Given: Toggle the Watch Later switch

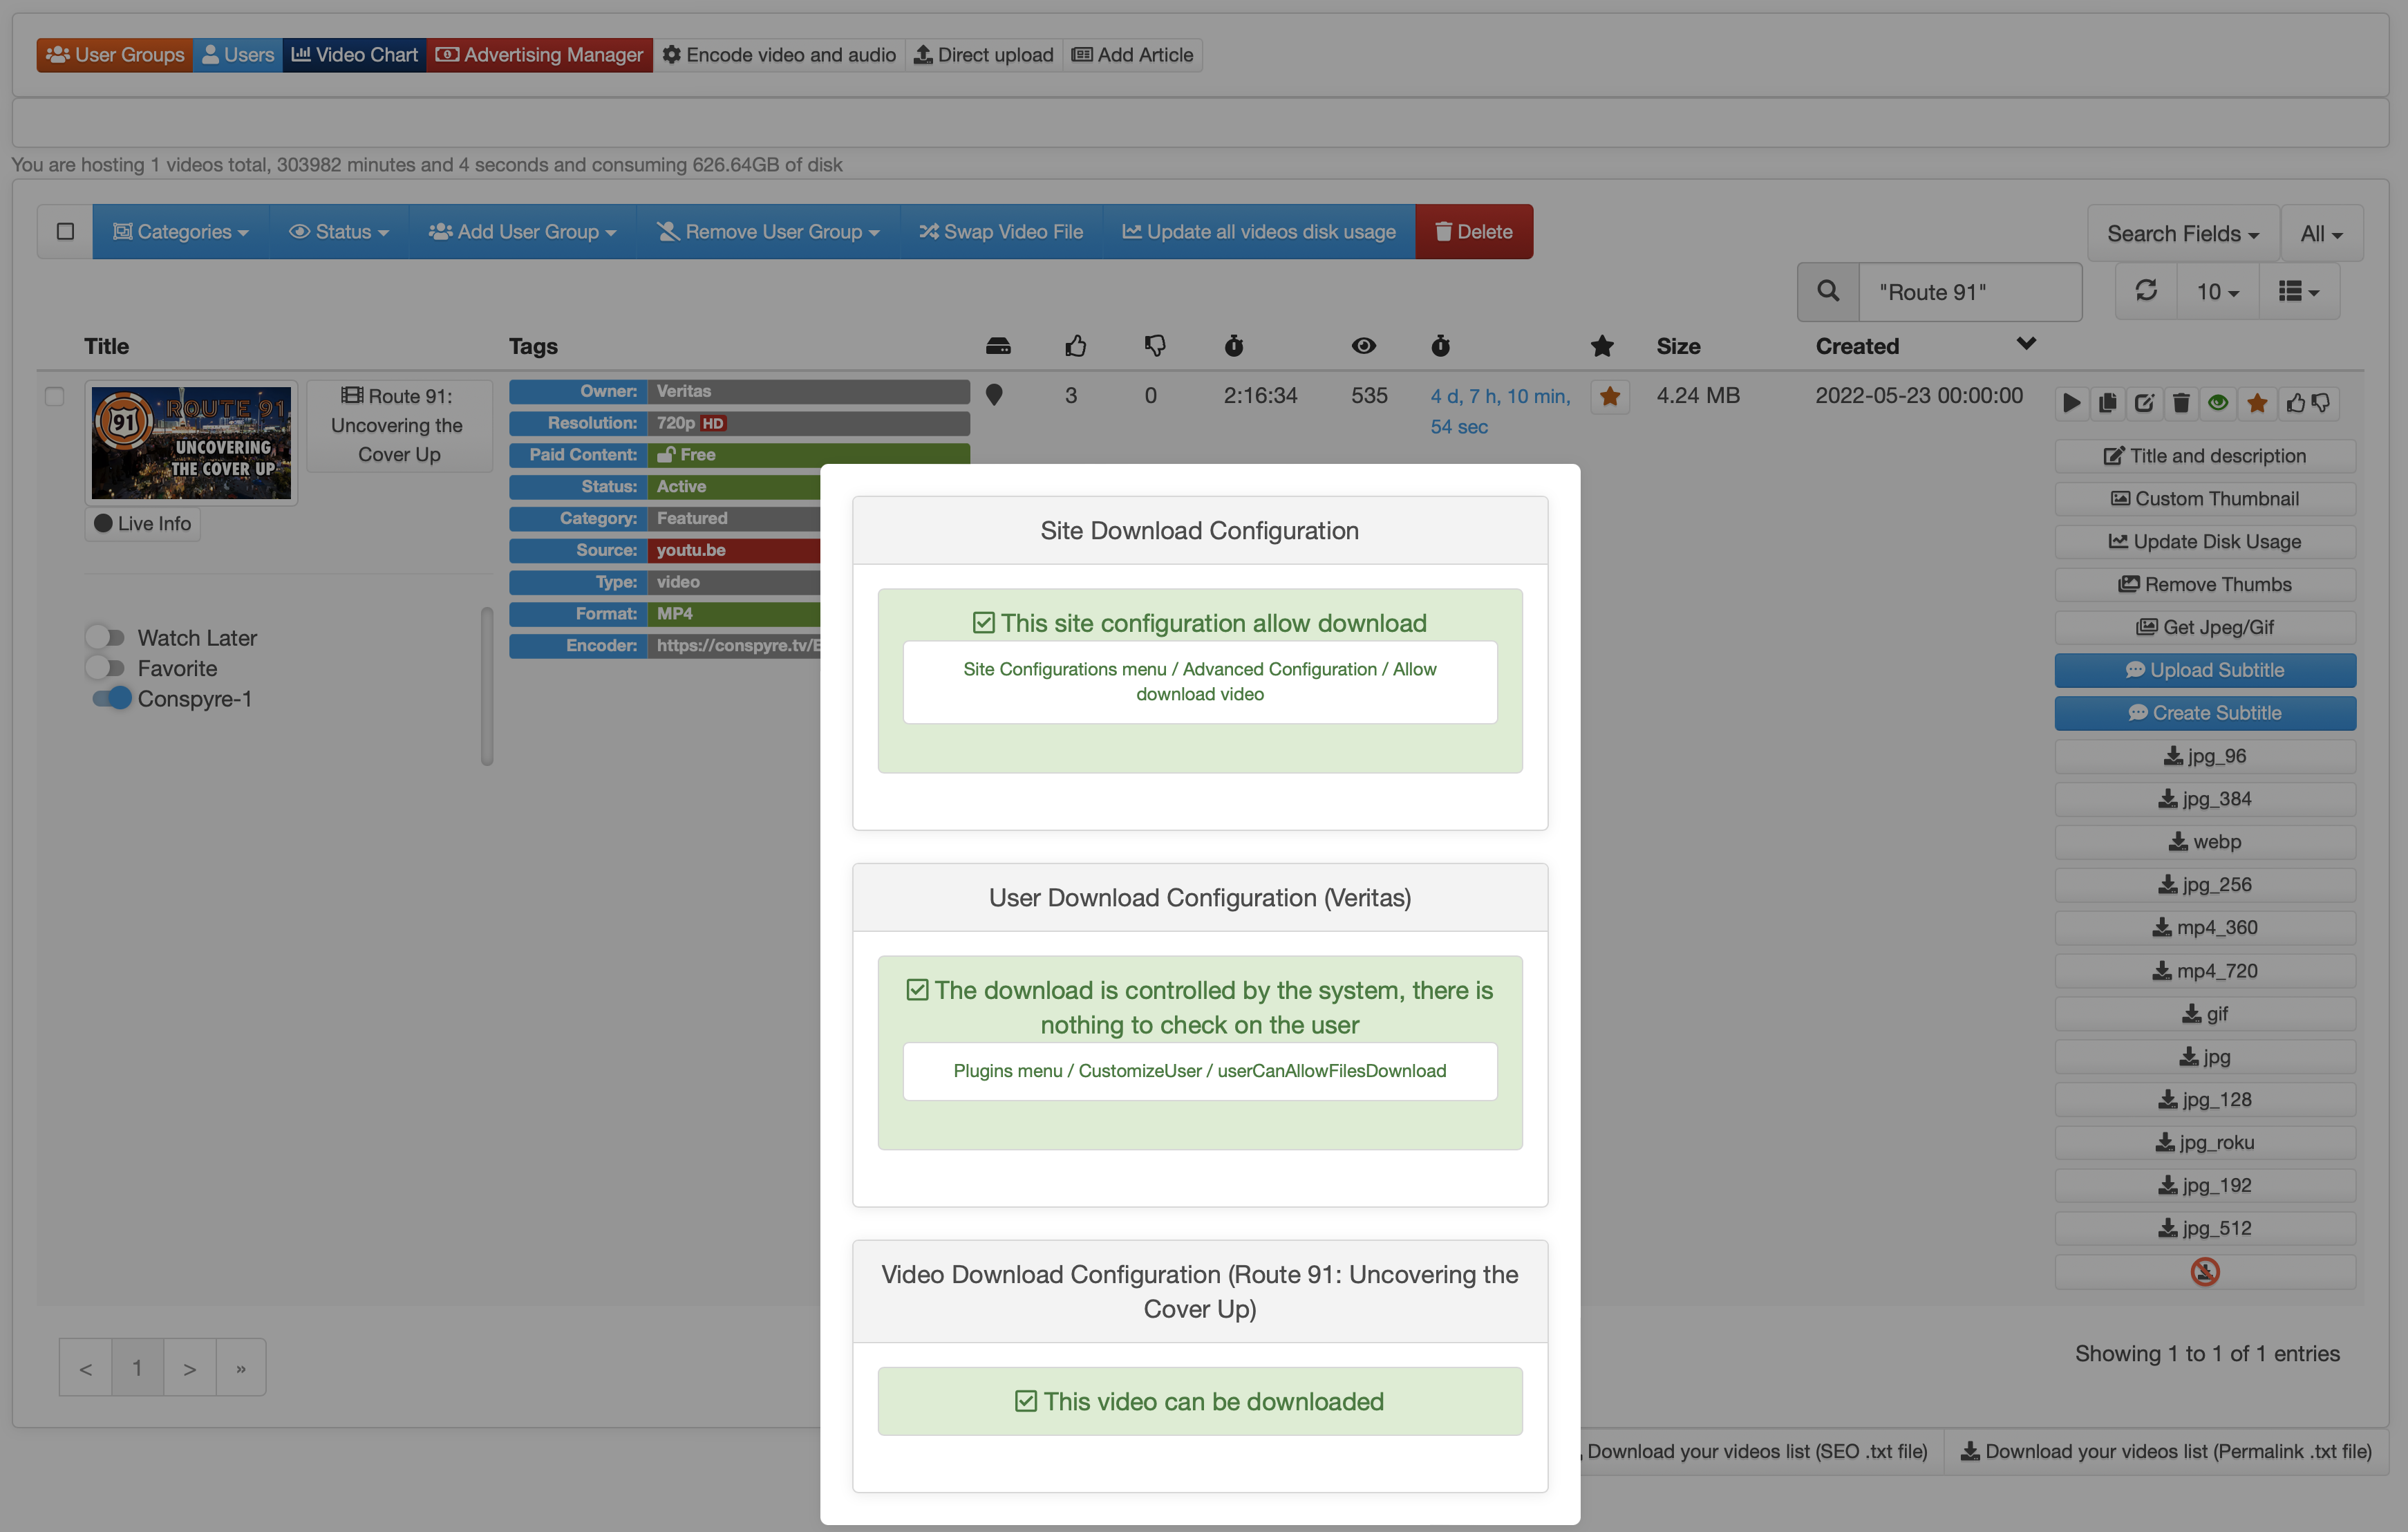Looking at the screenshot, I should click(105, 637).
